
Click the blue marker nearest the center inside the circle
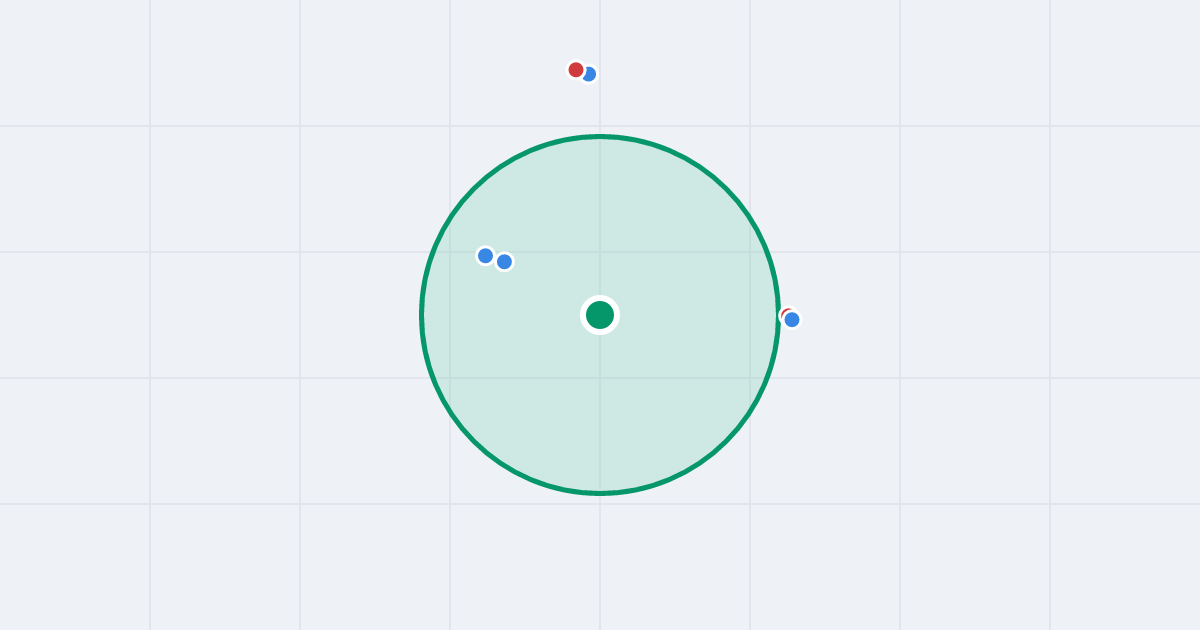505,262
